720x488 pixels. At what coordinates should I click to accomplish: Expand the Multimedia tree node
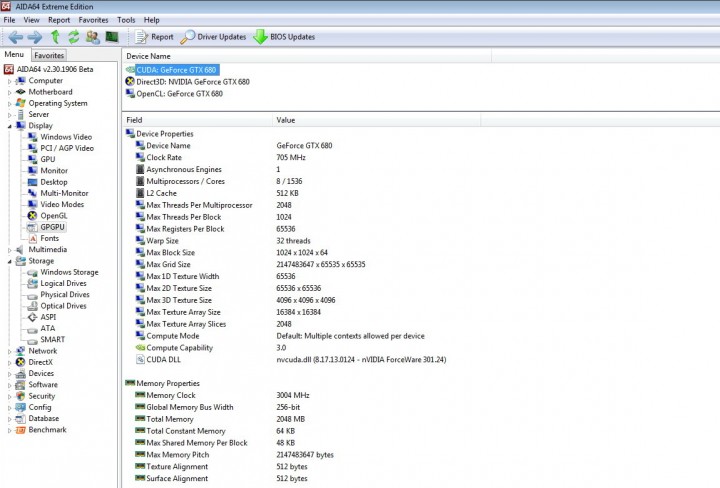point(9,250)
